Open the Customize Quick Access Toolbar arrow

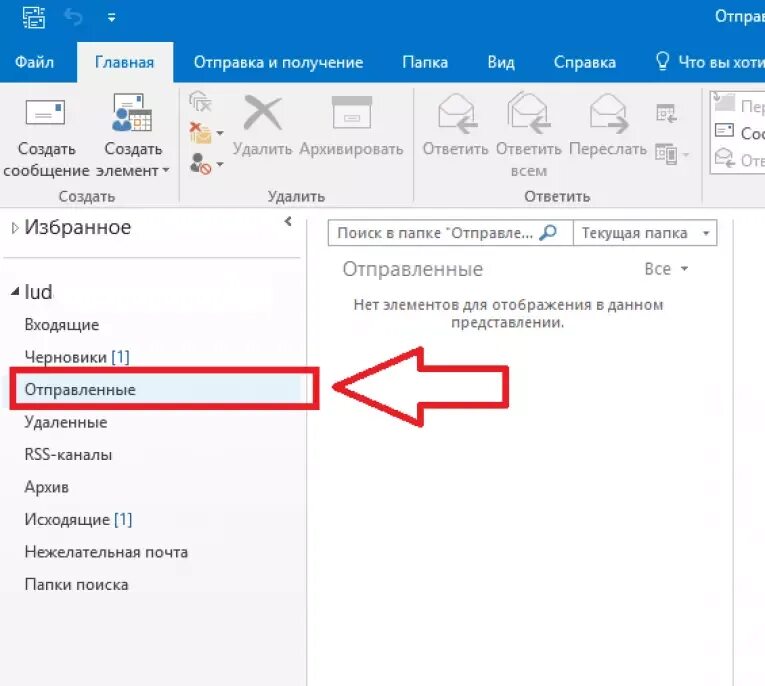point(112,18)
